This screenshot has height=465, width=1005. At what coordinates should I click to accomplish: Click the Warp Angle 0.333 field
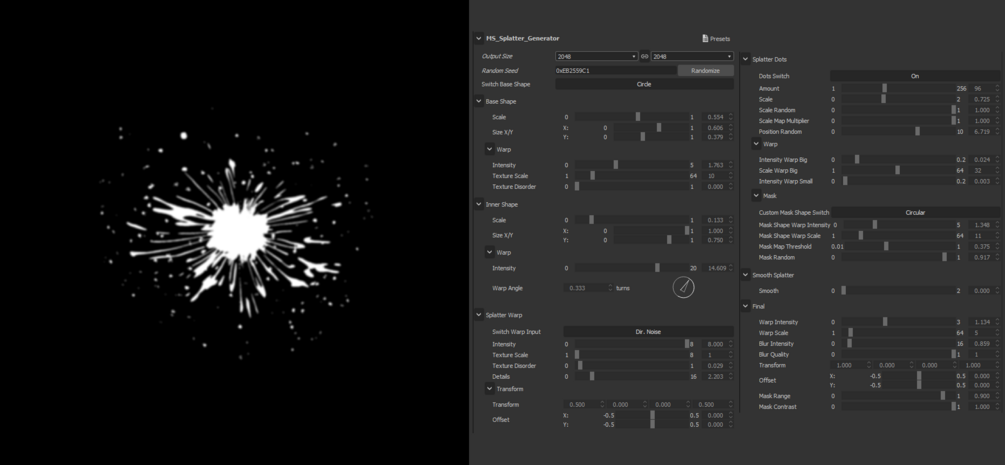click(585, 288)
